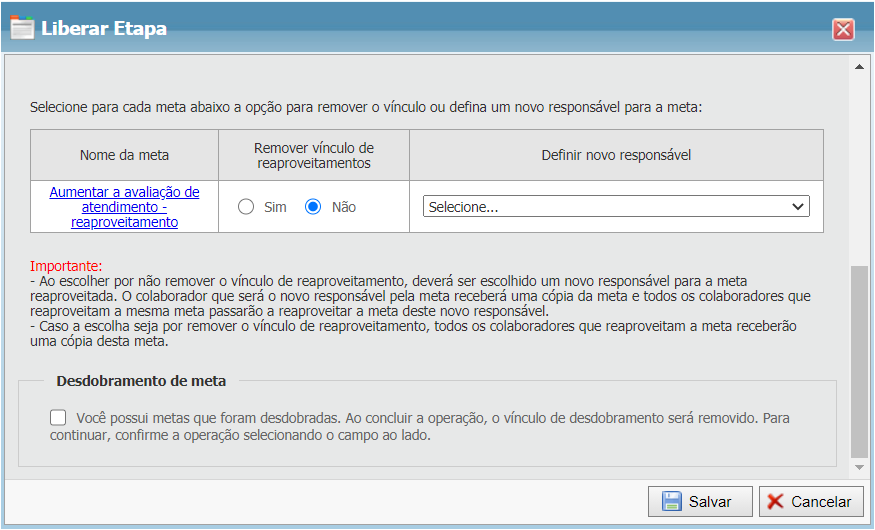The height and width of the screenshot is (530, 875).
Task: Click the scrollbar up arrow
Action: pyautogui.click(x=859, y=67)
